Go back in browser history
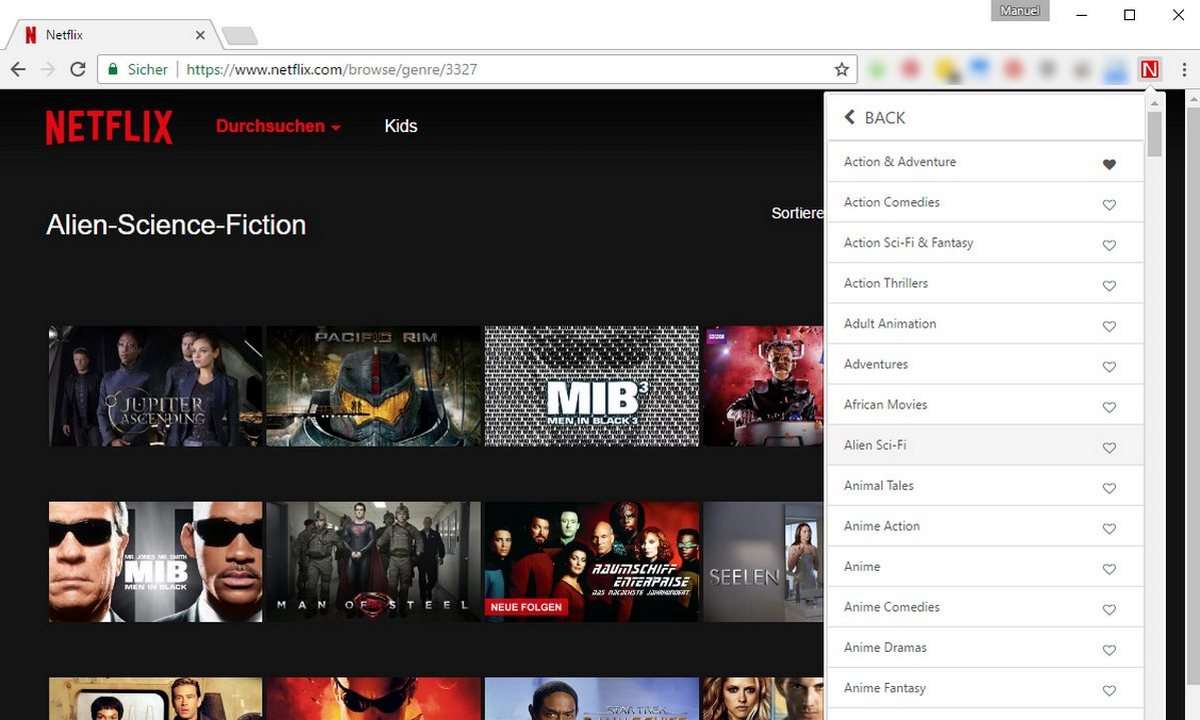 tap(17, 69)
